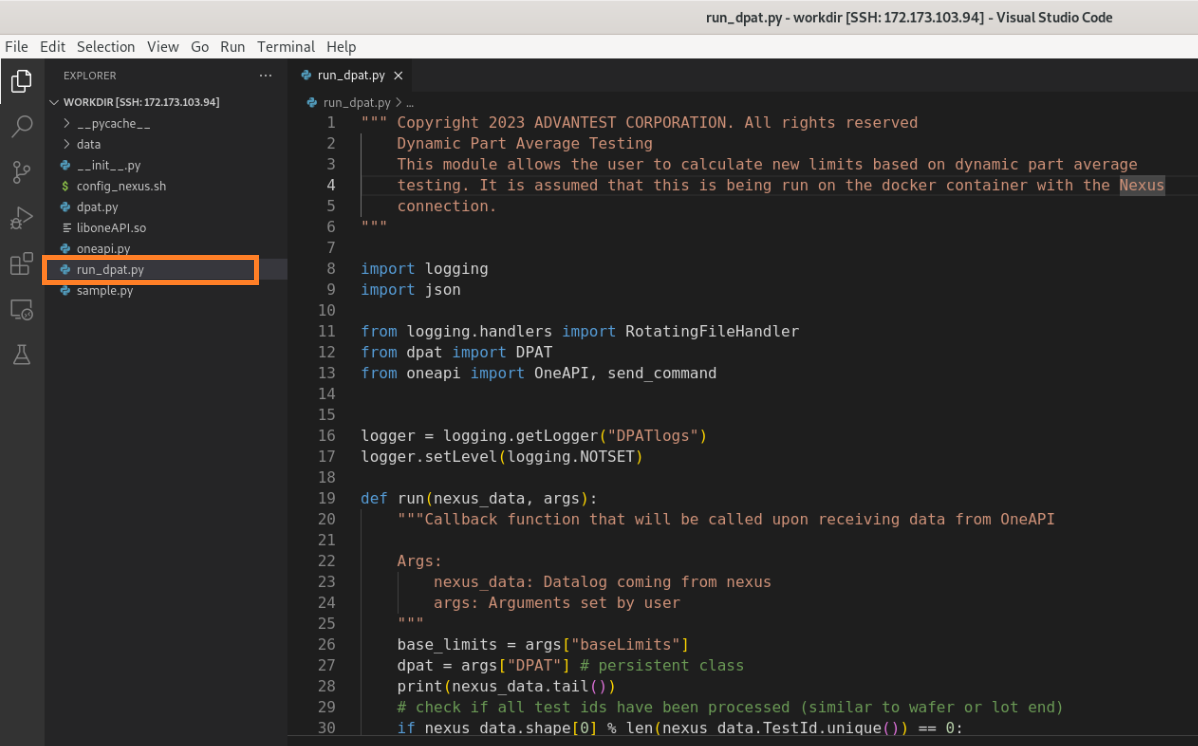
Task: Open the Search view icon
Action: coord(21,127)
